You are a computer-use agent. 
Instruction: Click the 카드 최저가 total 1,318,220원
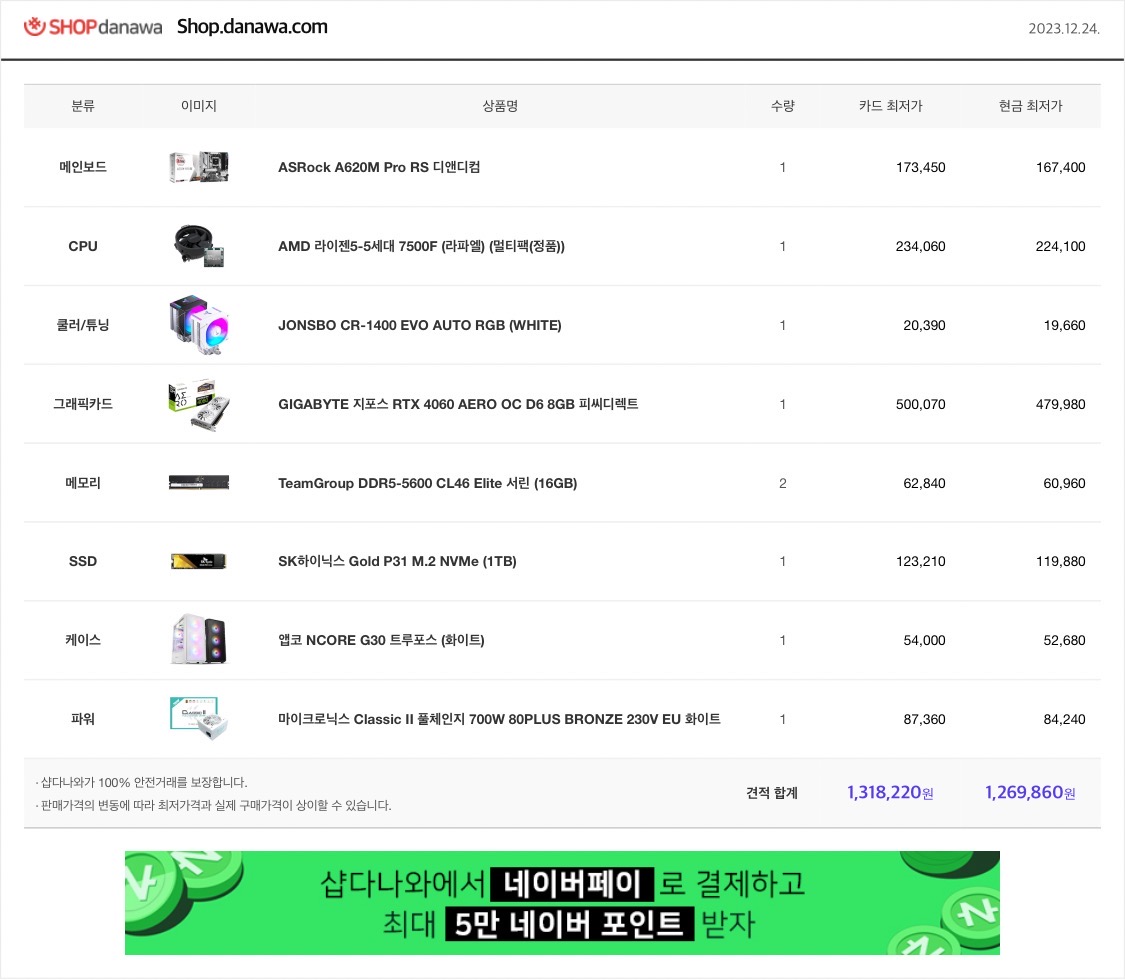coord(890,792)
